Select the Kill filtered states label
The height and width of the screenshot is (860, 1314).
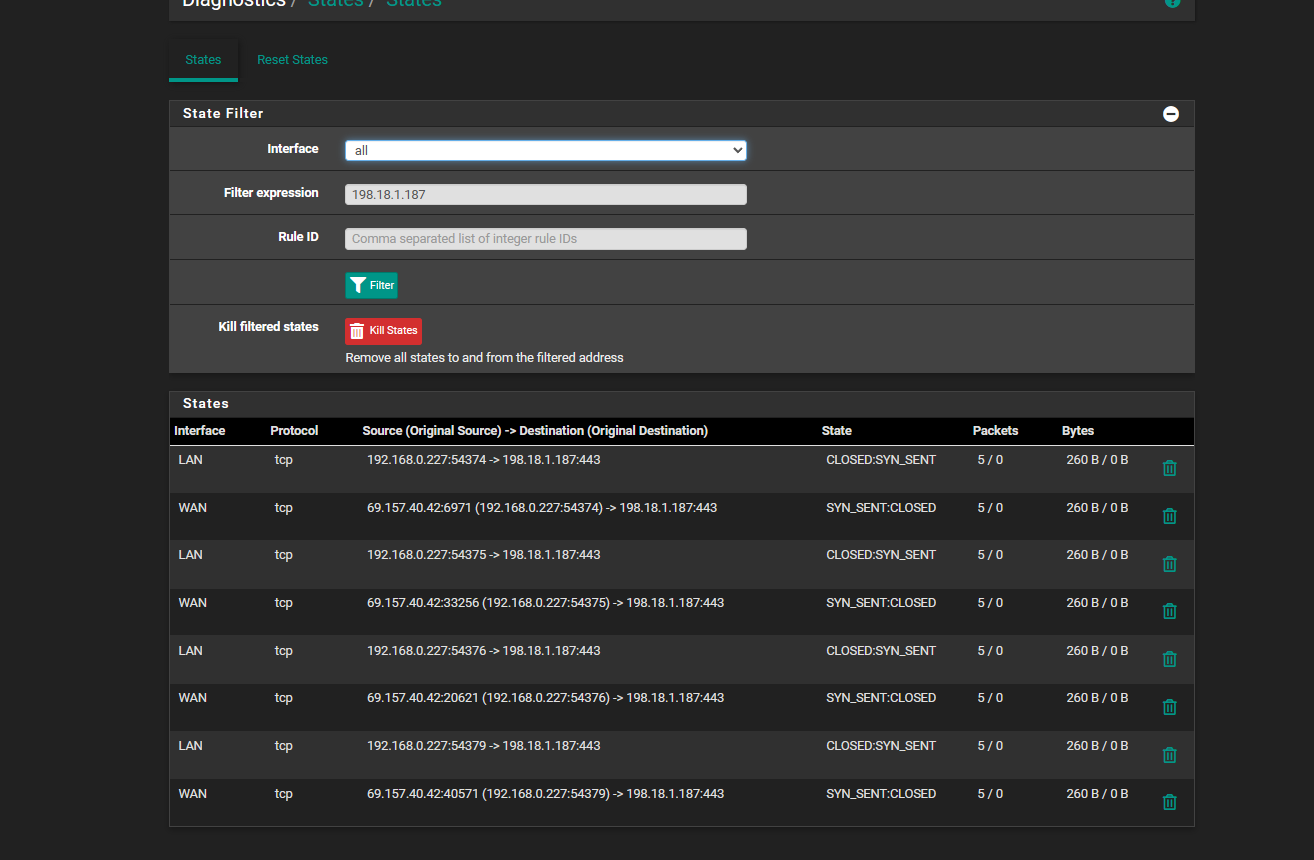[268, 327]
